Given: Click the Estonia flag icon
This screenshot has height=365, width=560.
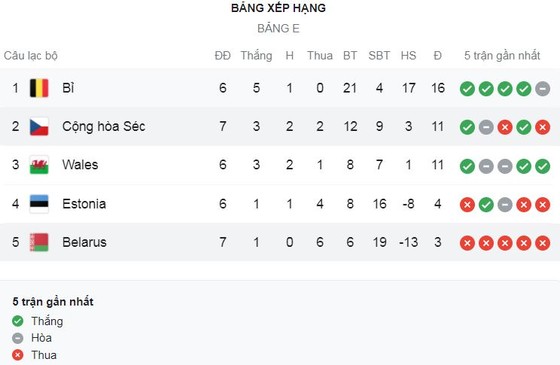Looking at the screenshot, I should click(x=39, y=204).
